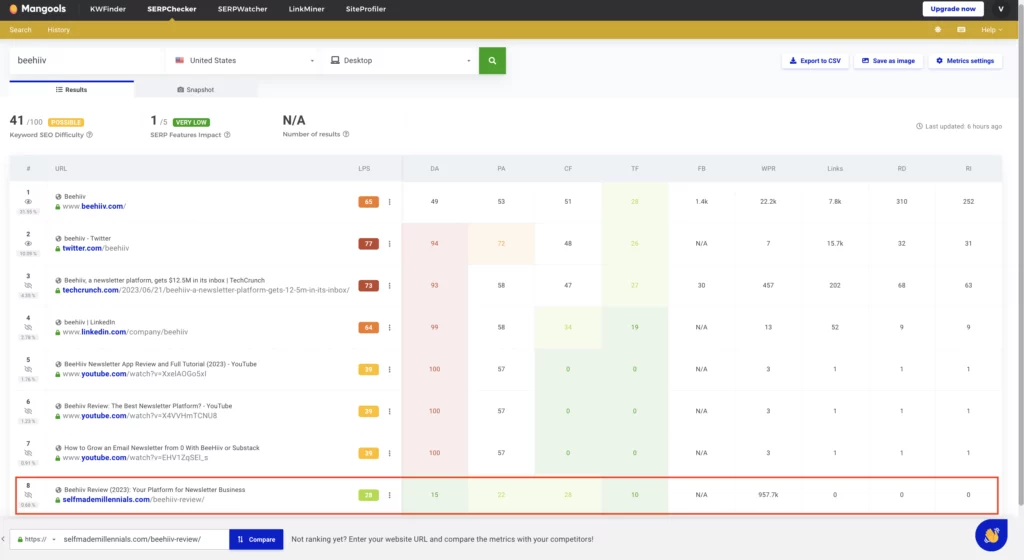Open the three-dot menu for beehiiv.com row
Image resolution: width=1024 pixels, height=560 pixels.
tap(389, 202)
